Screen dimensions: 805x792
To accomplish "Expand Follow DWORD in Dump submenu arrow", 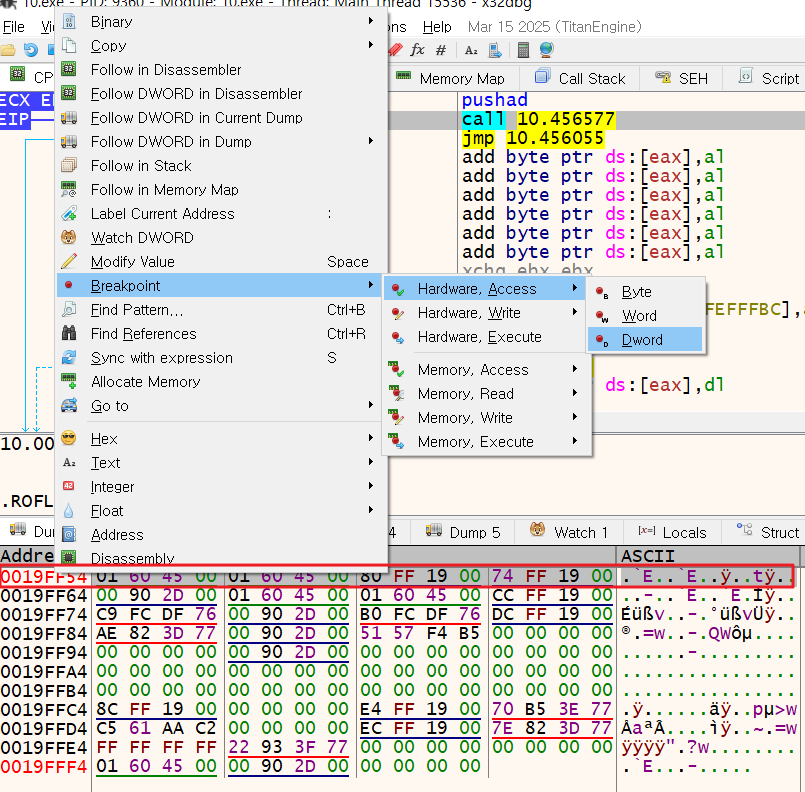I will point(371,141).
